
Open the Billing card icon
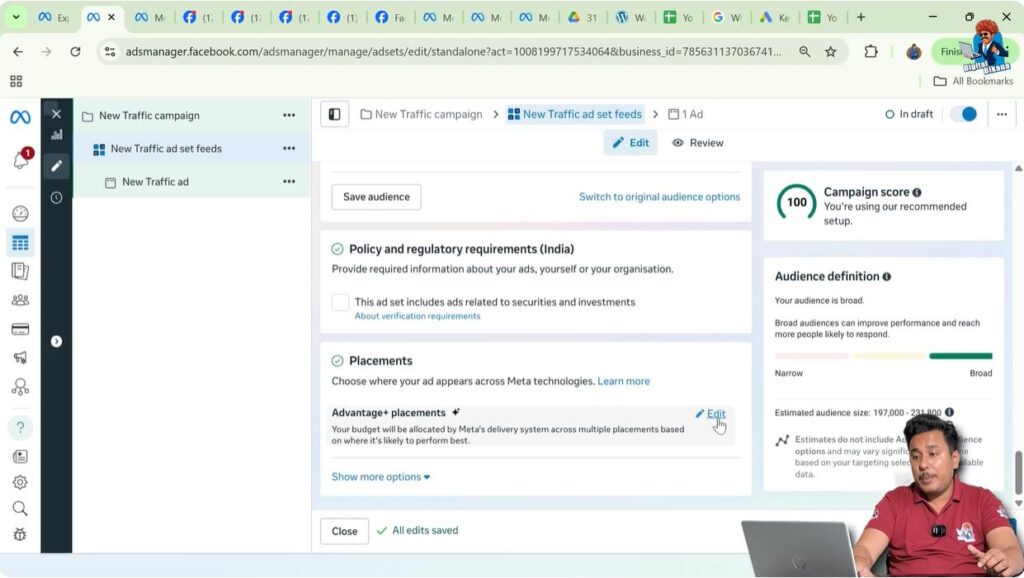[x=20, y=329]
